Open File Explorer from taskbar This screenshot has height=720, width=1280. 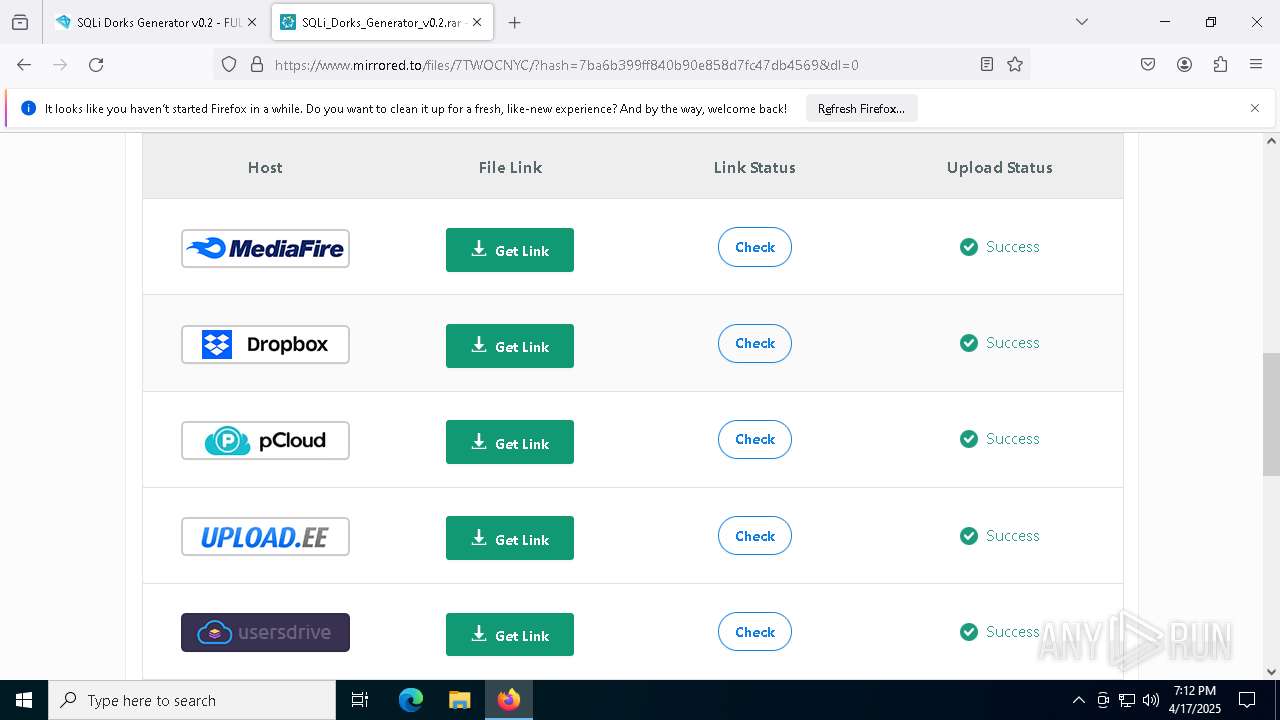[459, 700]
